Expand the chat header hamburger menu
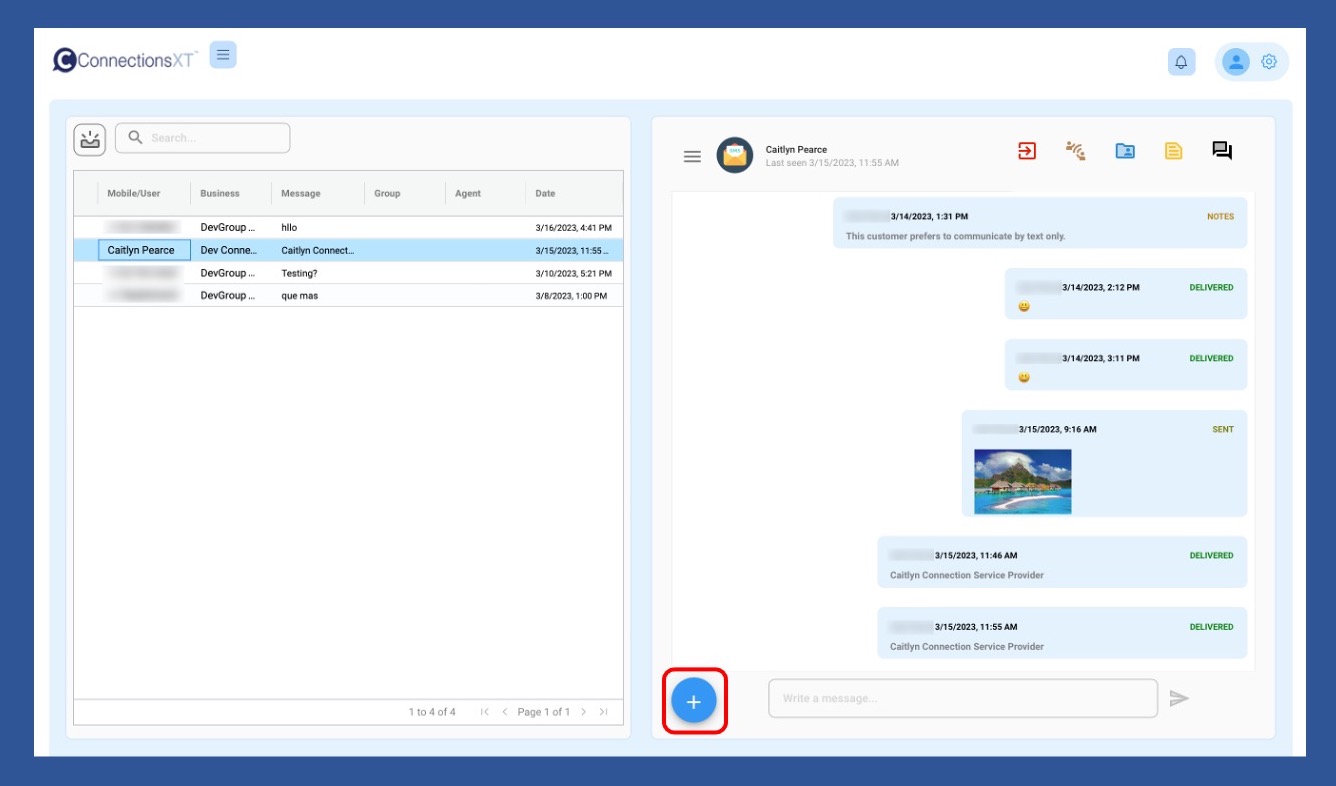 click(692, 157)
